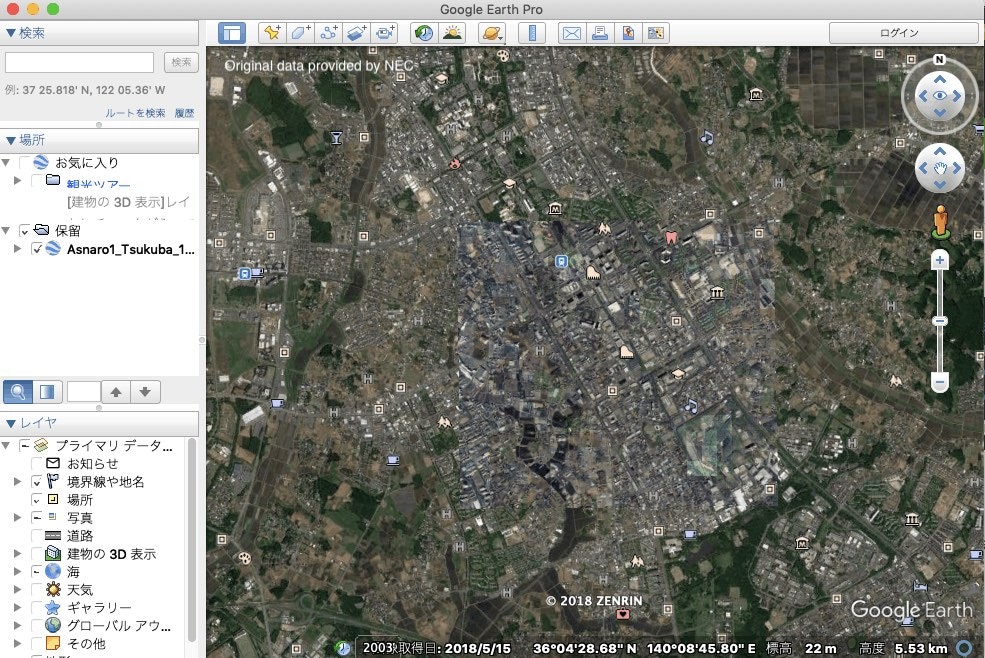Select Asnaro1_Tsukuba_1... in places tree
985x658 pixels.
[x=131, y=249]
